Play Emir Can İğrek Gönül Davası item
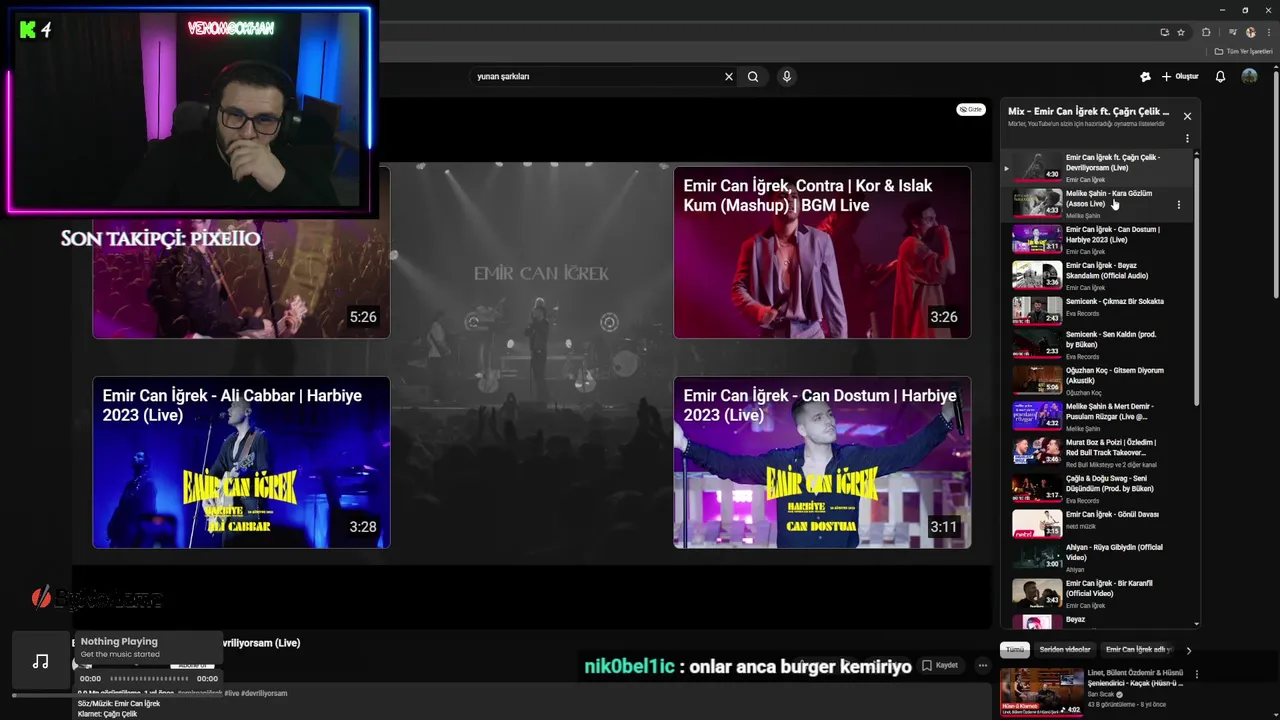This screenshot has height=720, width=1280. click(x=1097, y=523)
